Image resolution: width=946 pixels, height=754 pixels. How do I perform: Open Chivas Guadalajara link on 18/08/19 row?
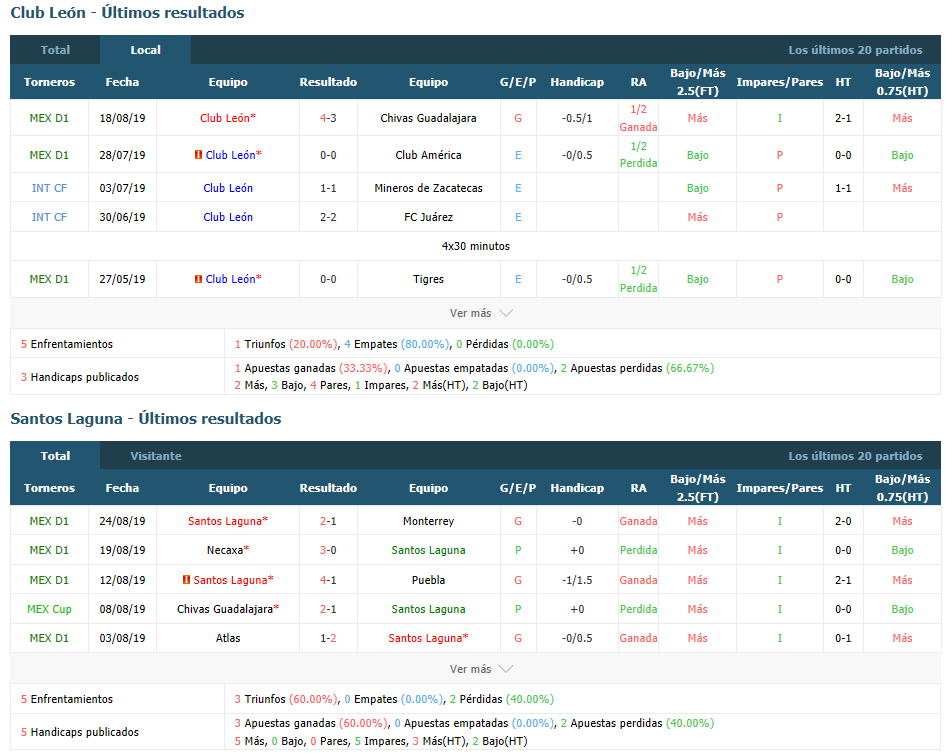click(428, 118)
